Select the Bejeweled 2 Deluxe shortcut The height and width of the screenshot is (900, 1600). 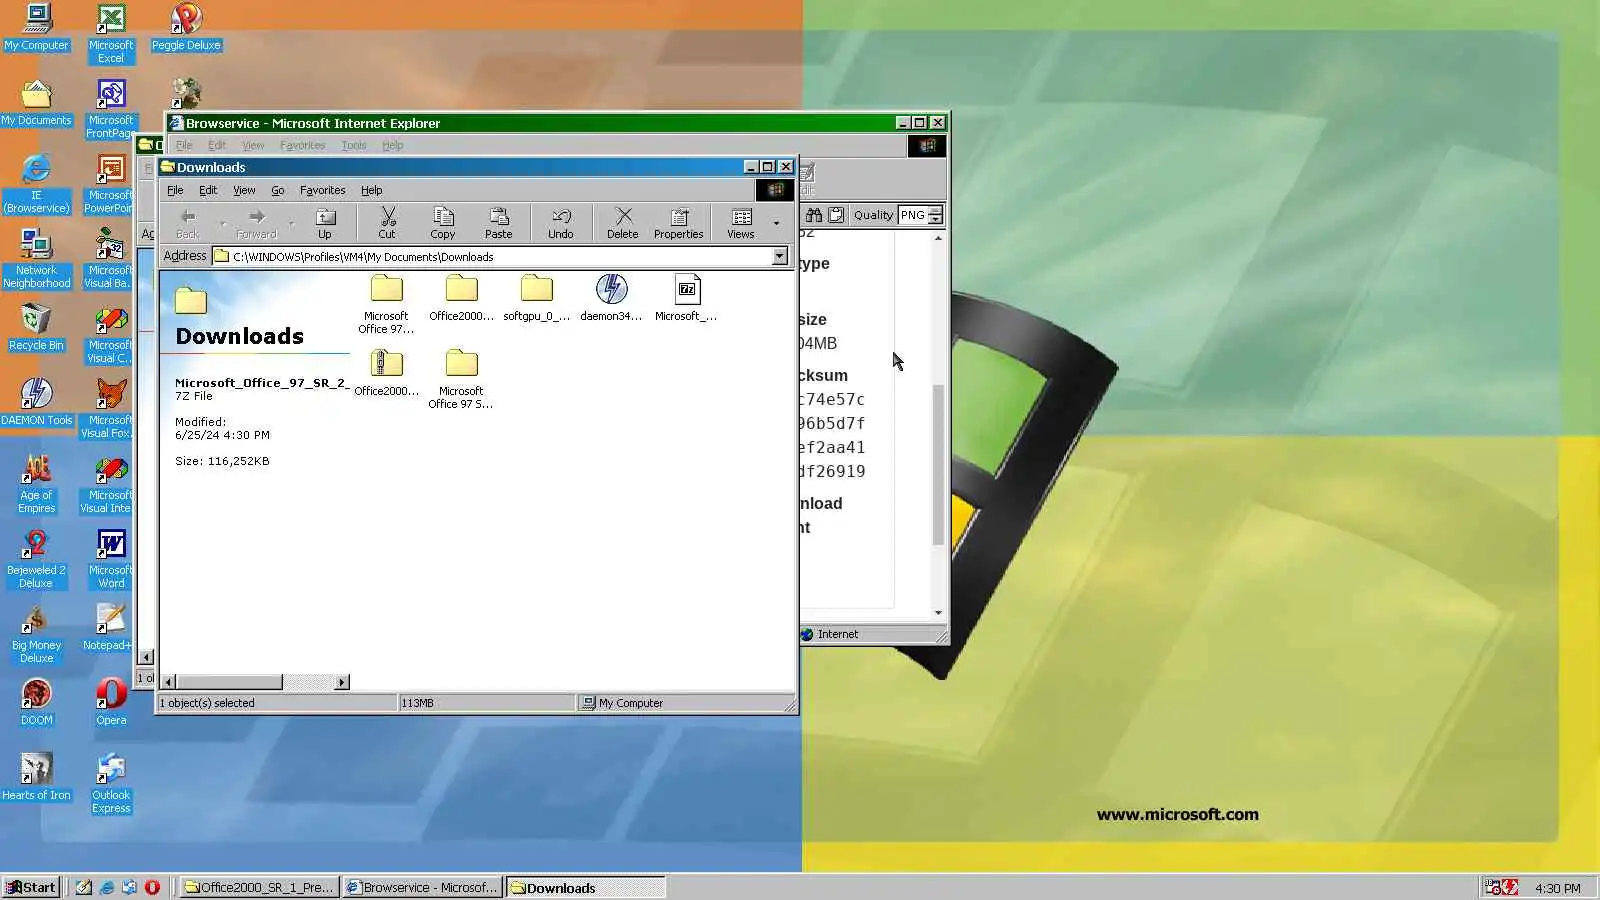(x=36, y=558)
